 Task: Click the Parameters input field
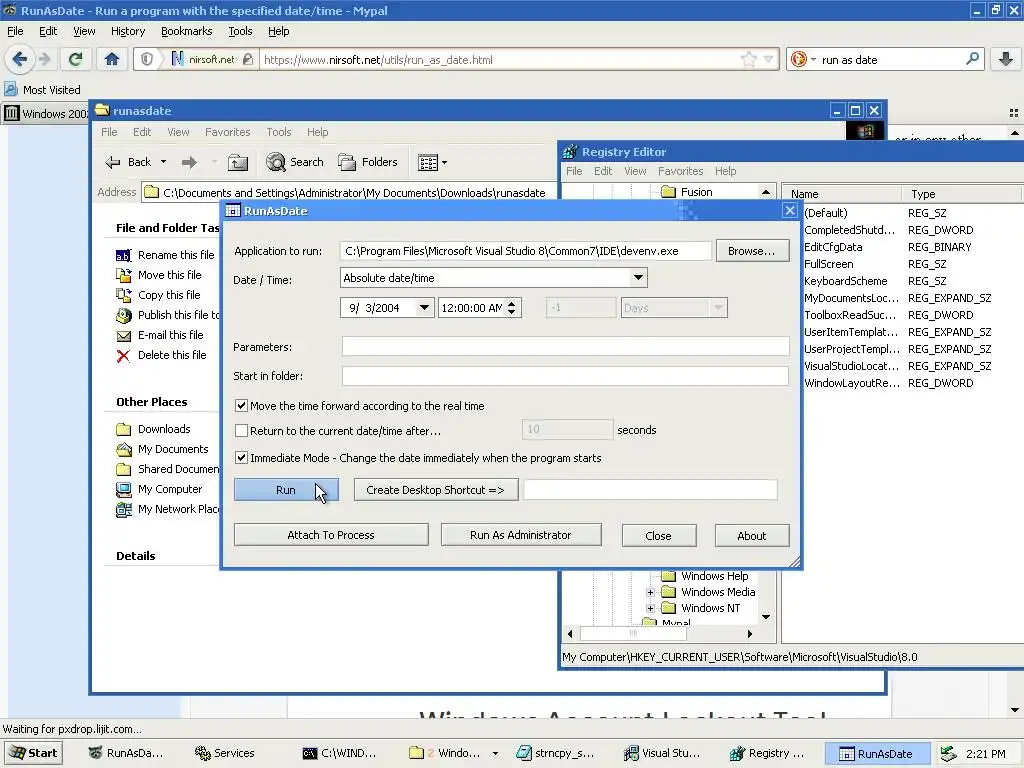pyautogui.click(x=566, y=346)
